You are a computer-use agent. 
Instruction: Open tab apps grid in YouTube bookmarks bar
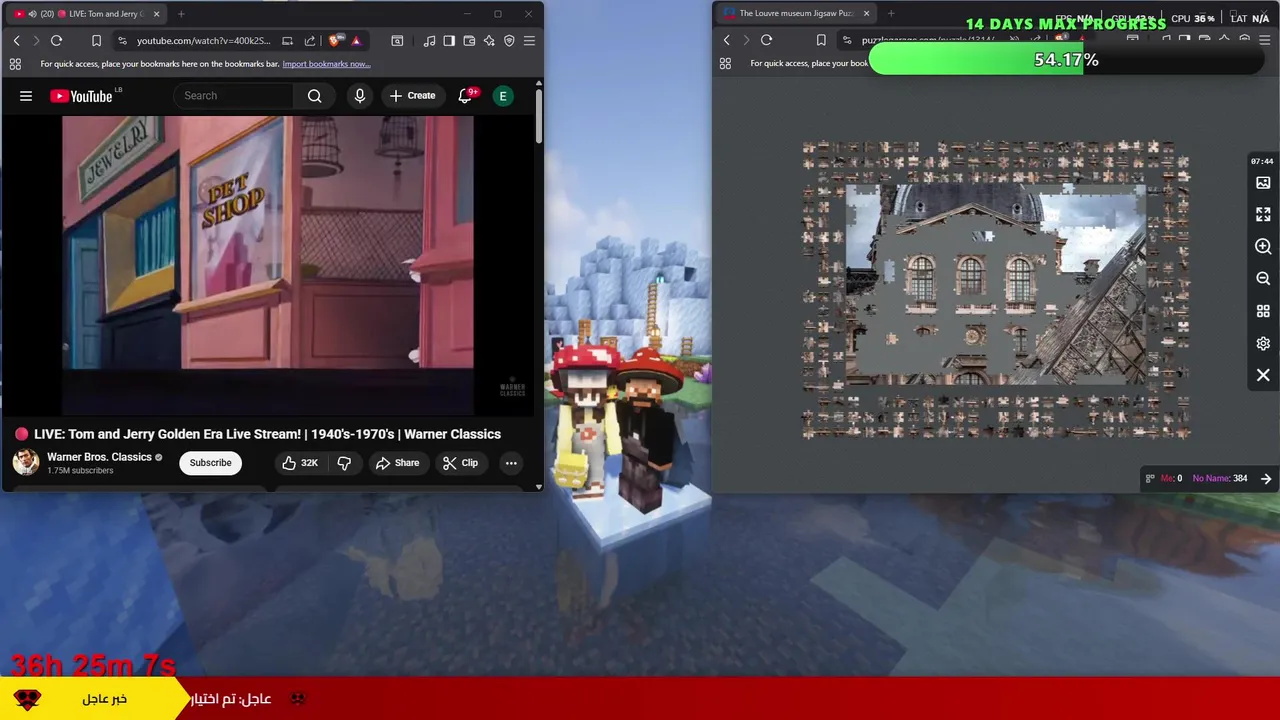15,64
